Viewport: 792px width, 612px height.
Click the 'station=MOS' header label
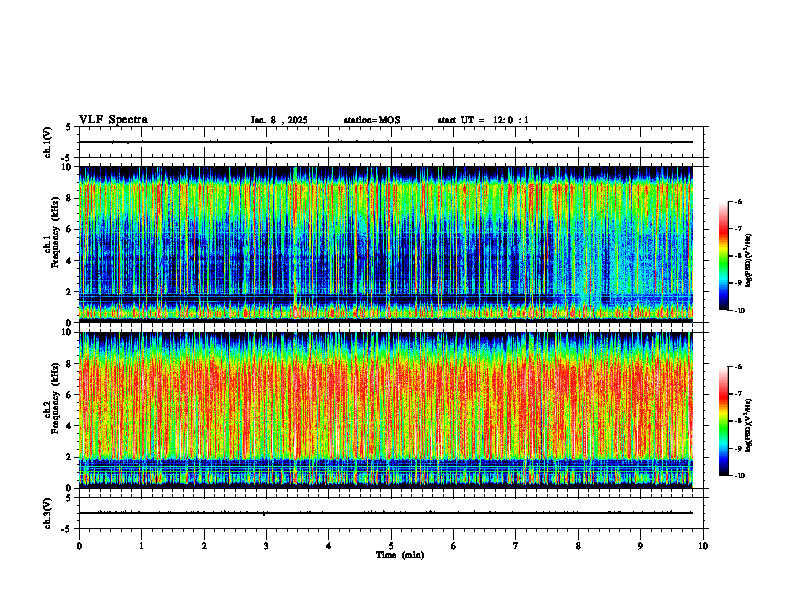click(x=372, y=120)
